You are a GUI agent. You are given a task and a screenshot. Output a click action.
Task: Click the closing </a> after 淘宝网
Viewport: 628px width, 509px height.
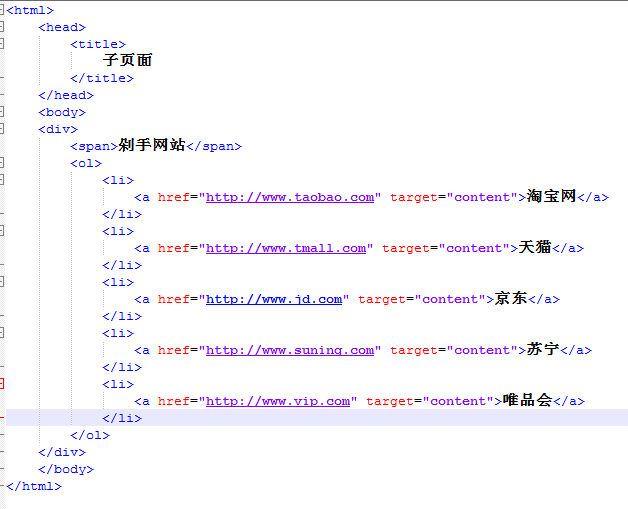[593, 197]
